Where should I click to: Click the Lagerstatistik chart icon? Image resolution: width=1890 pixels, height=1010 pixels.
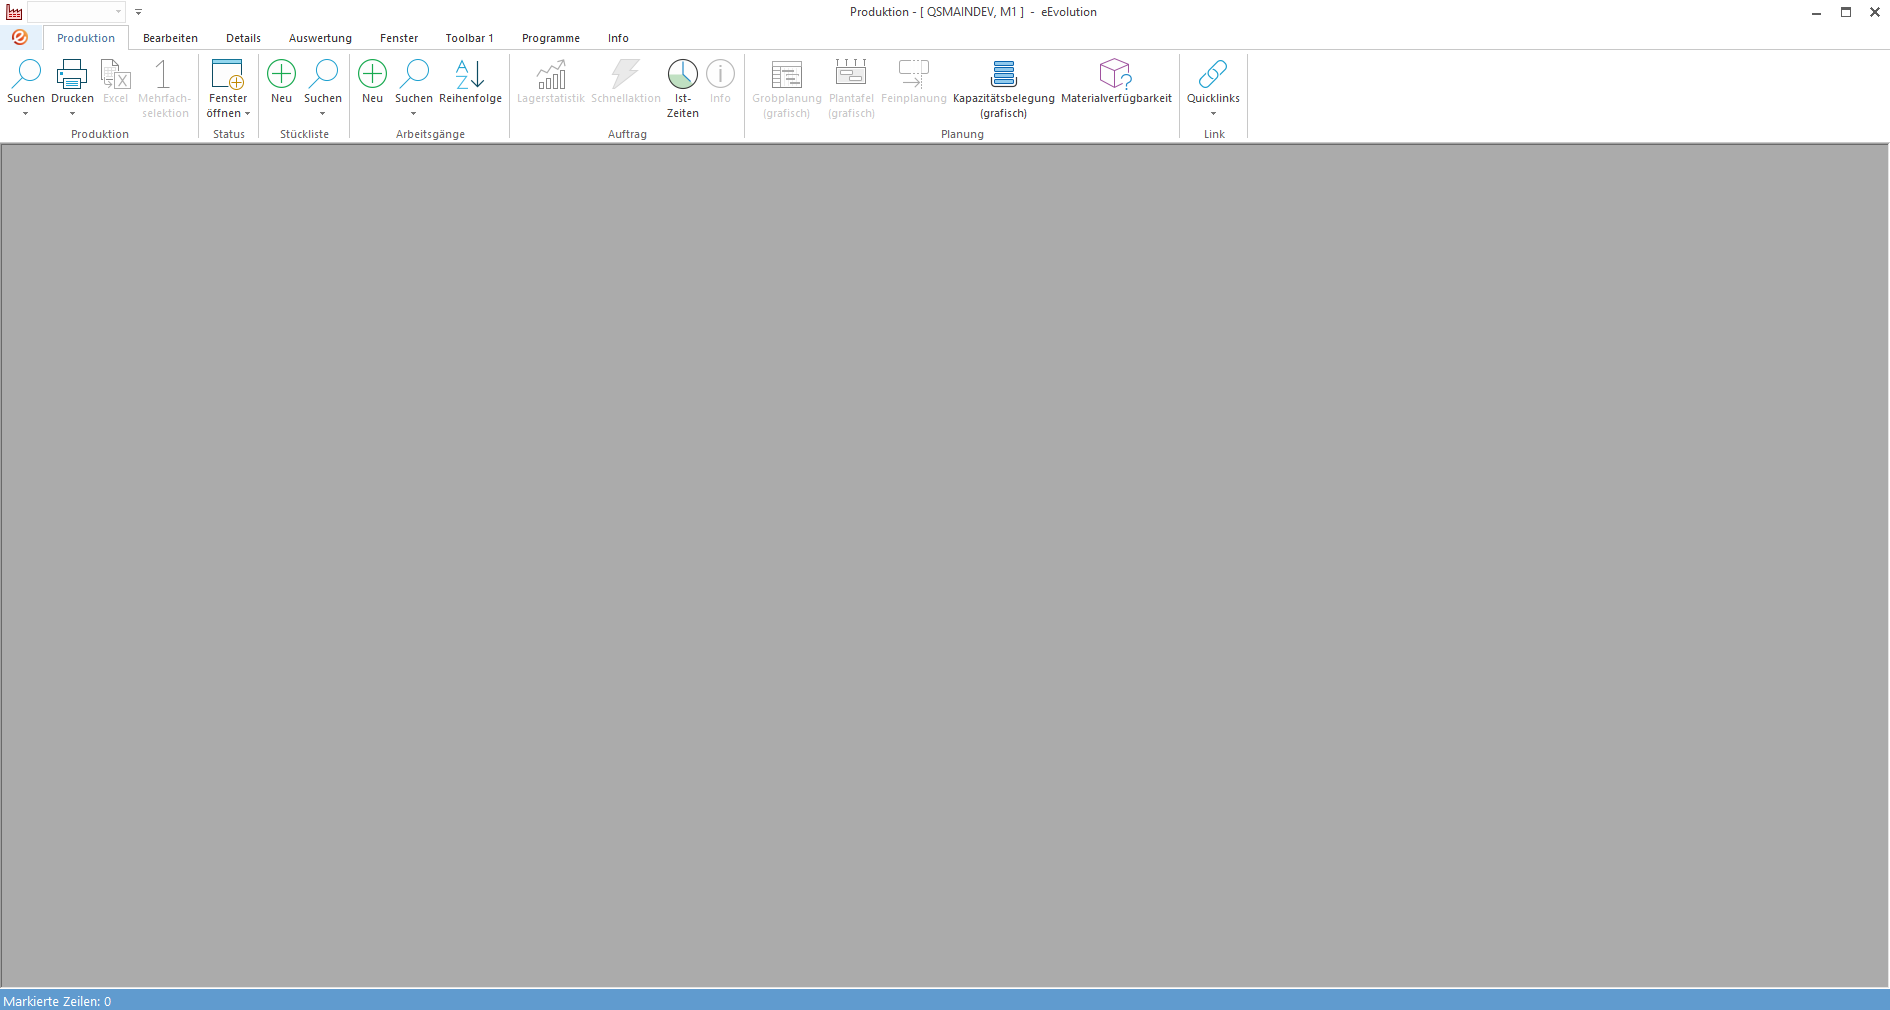coord(551,74)
